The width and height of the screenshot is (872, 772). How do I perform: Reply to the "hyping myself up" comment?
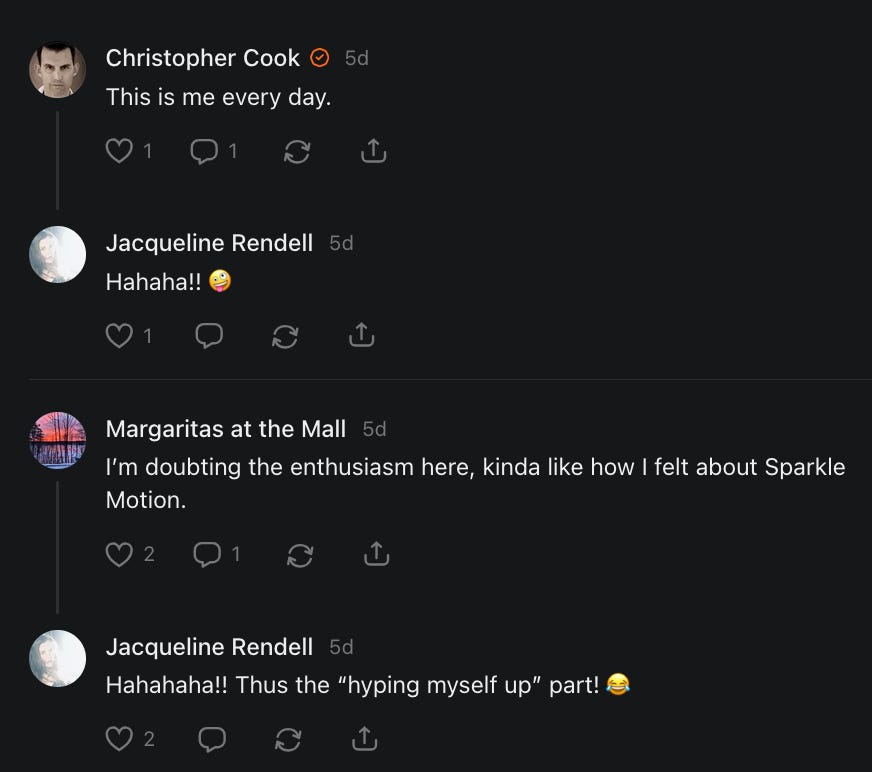tap(211, 739)
